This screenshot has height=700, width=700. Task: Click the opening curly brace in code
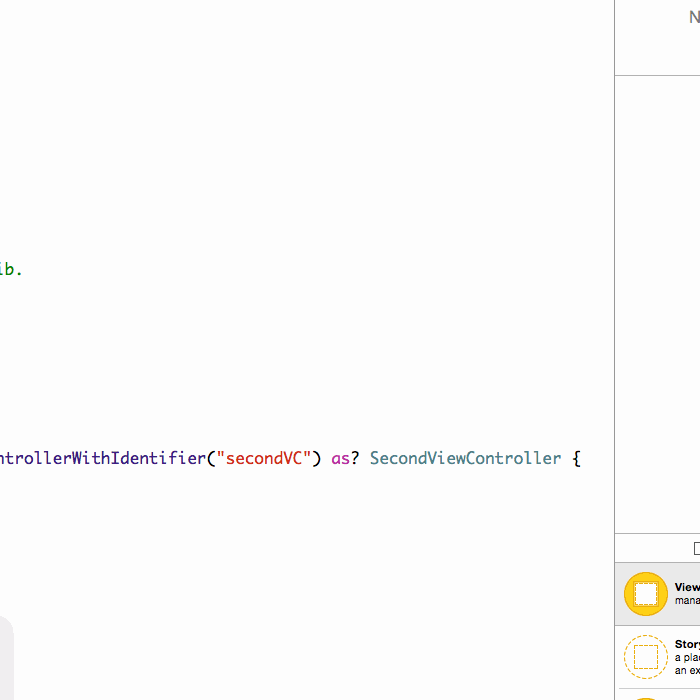pyautogui.click(x=576, y=458)
